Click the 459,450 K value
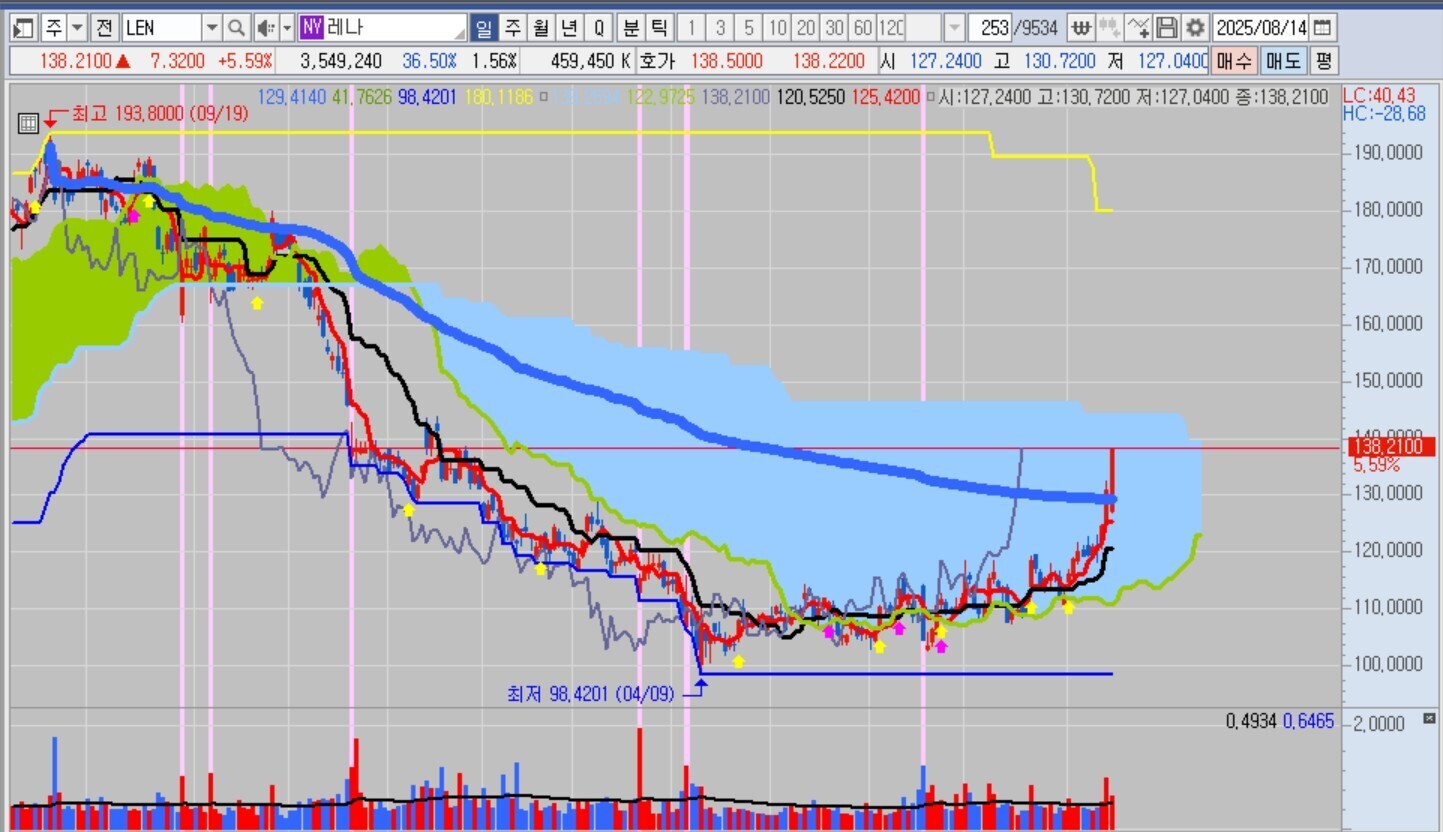The height and width of the screenshot is (832, 1443). click(590, 61)
